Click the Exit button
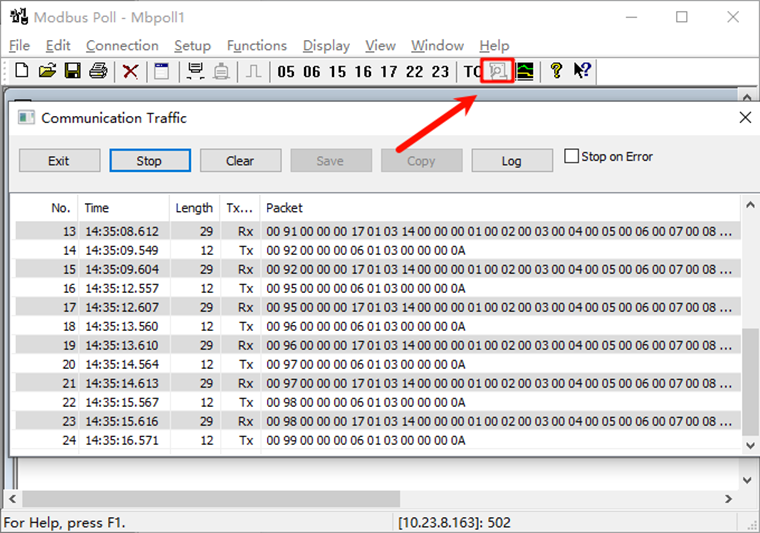The width and height of the screenshot is (760, 533). (x=60, y=160)
